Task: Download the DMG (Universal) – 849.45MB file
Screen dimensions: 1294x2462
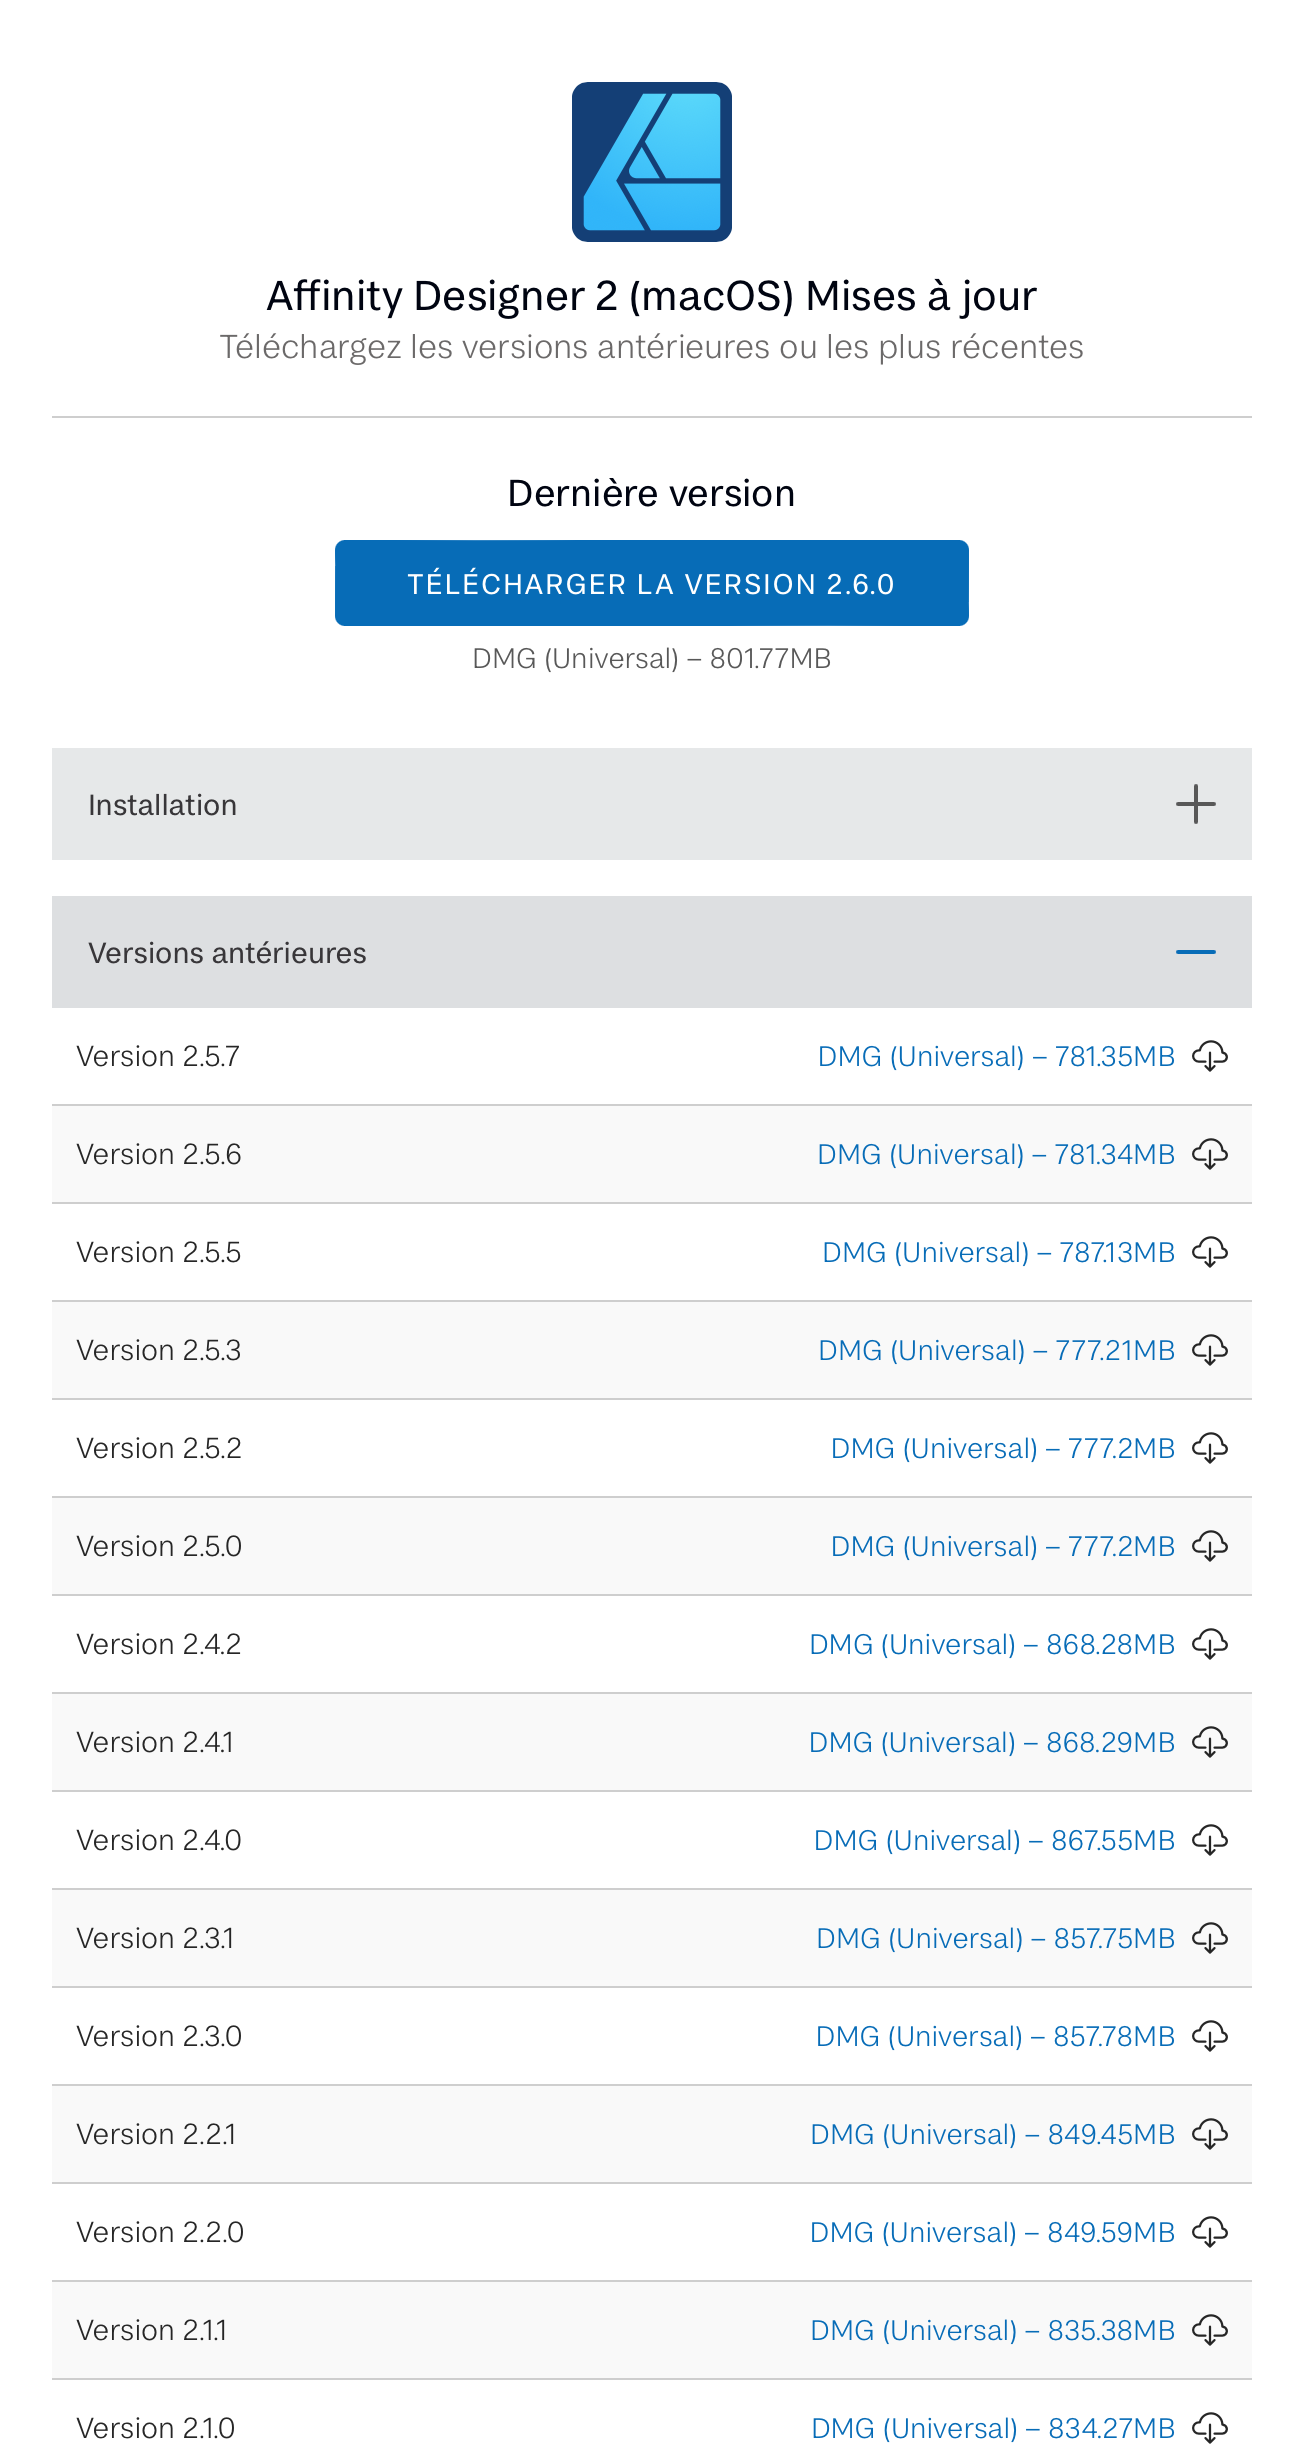Action: (992, 2134)
